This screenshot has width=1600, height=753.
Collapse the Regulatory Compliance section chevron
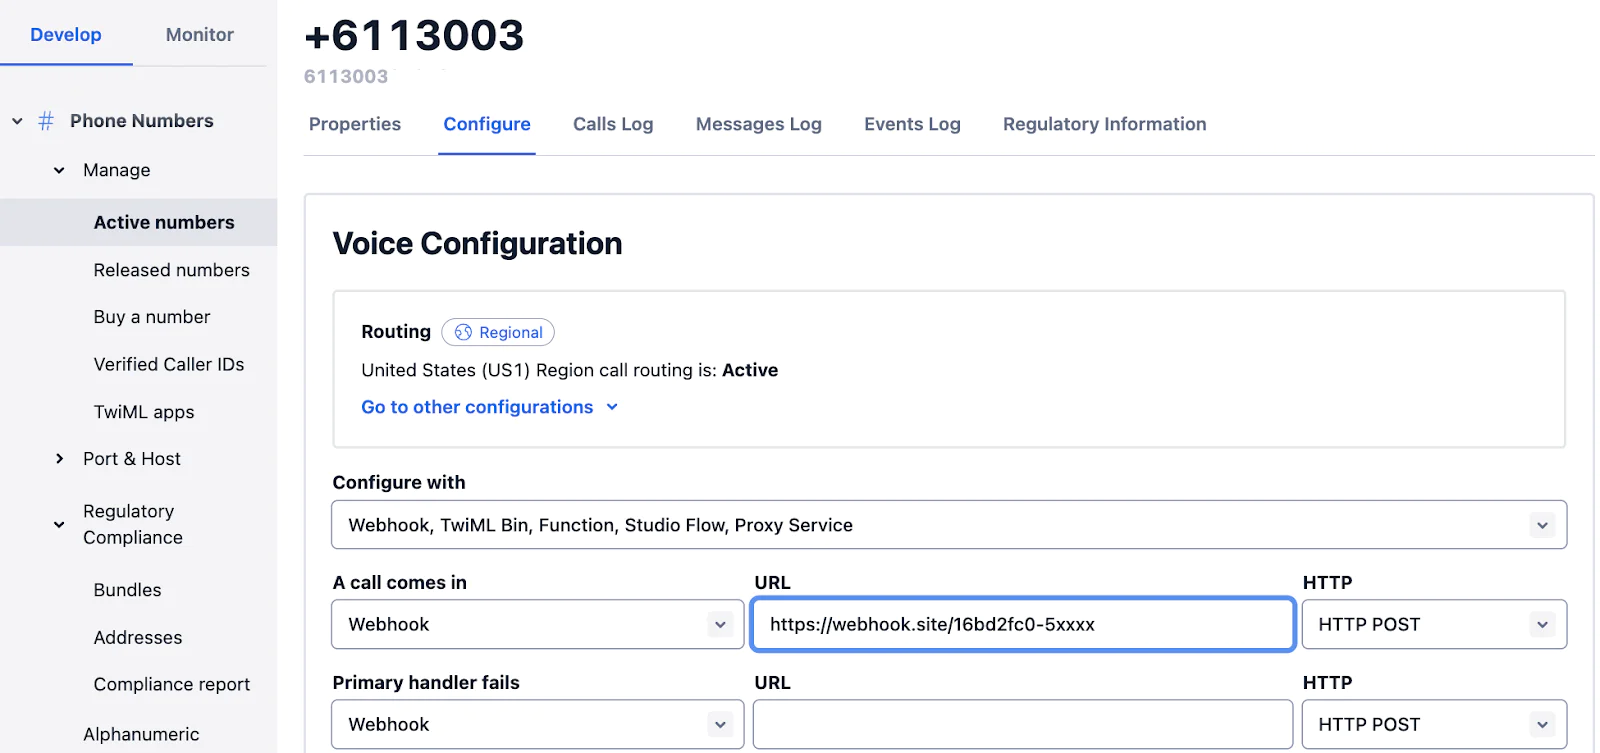[59, 524]
